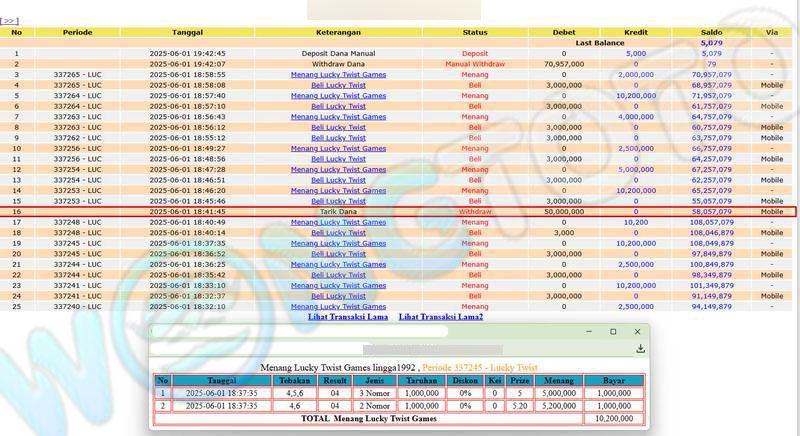The width and height of the screenshot is (800, 436).
Task: Open Menang Lucky Twist Games for periode 337245
Action: 338,243
